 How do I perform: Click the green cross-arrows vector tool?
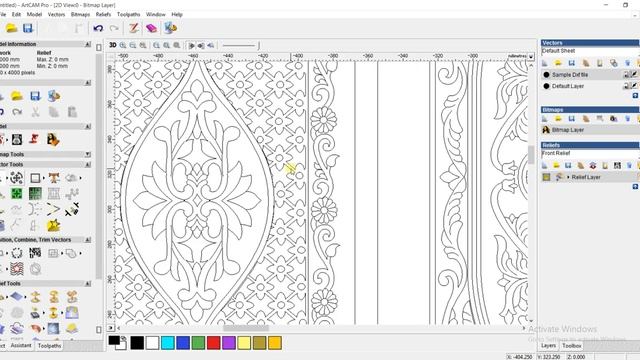pyautogui.click(x=17, y=193)
